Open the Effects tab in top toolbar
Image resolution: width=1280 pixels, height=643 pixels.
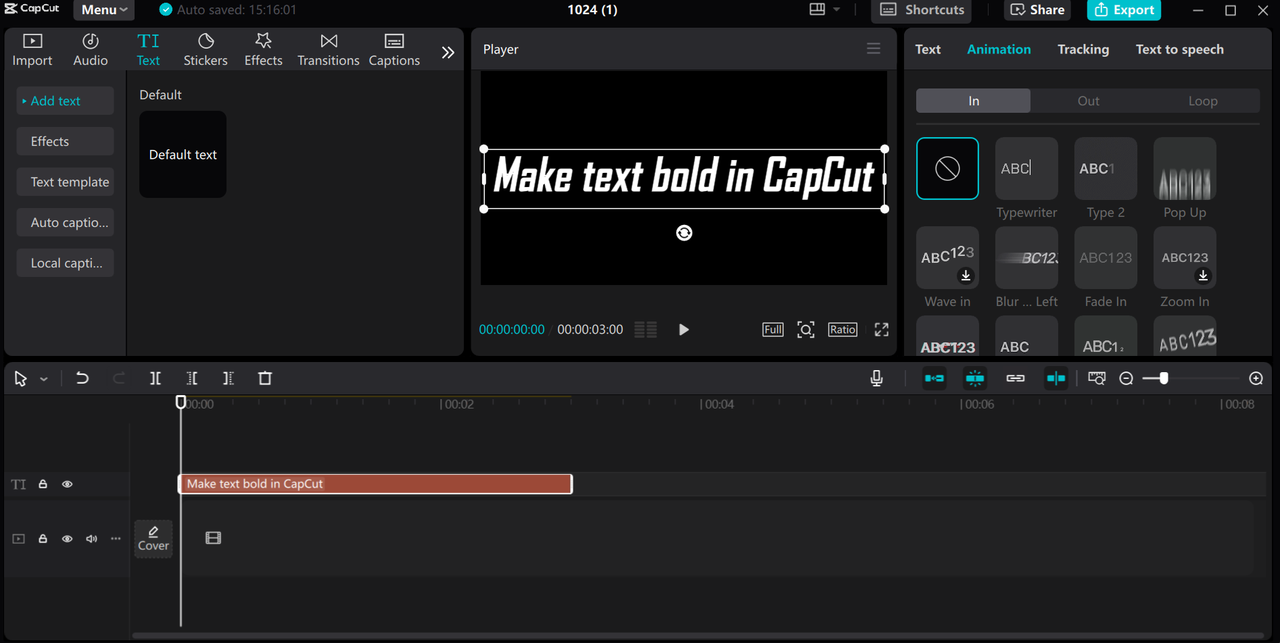263,50
